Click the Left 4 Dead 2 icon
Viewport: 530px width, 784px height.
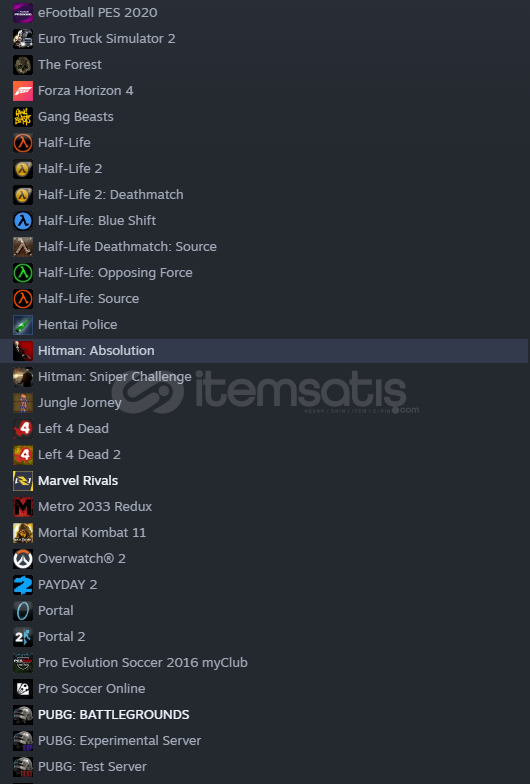point(23,455)
